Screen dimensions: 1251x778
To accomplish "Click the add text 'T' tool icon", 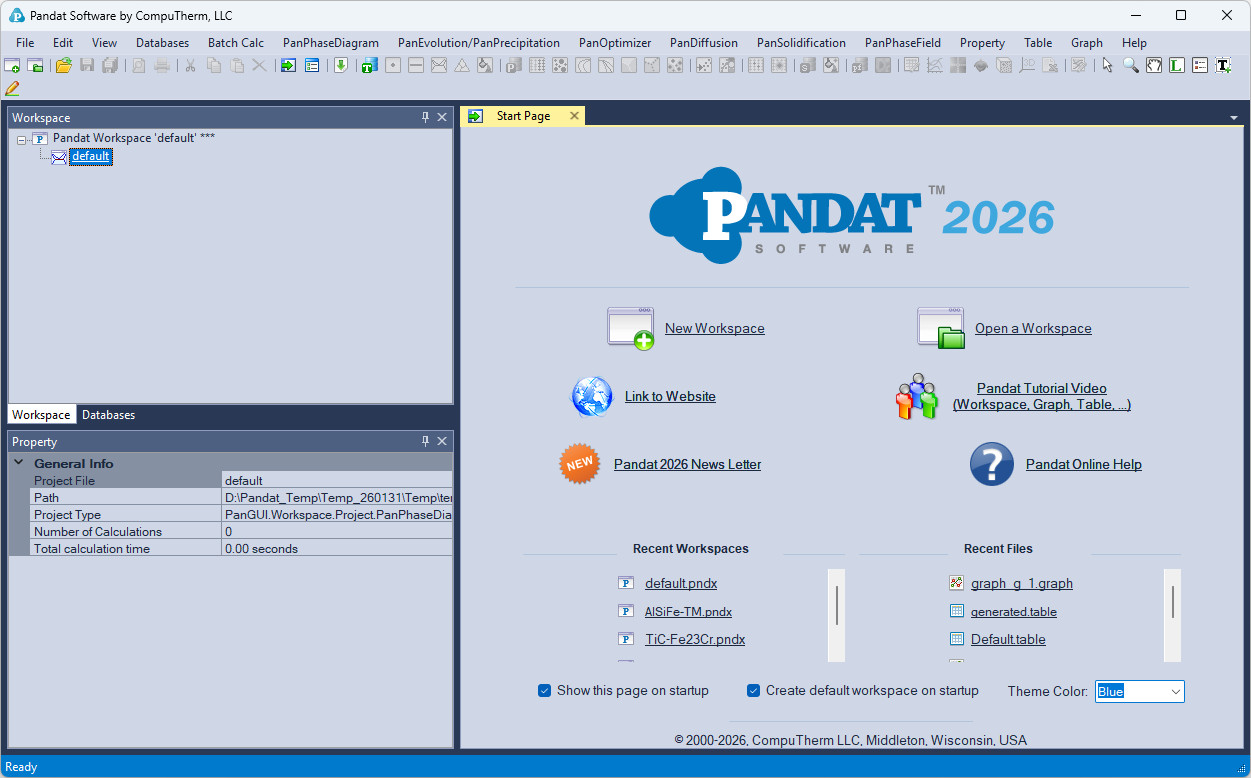I will pyautogui.click(x=1223, y=66).
